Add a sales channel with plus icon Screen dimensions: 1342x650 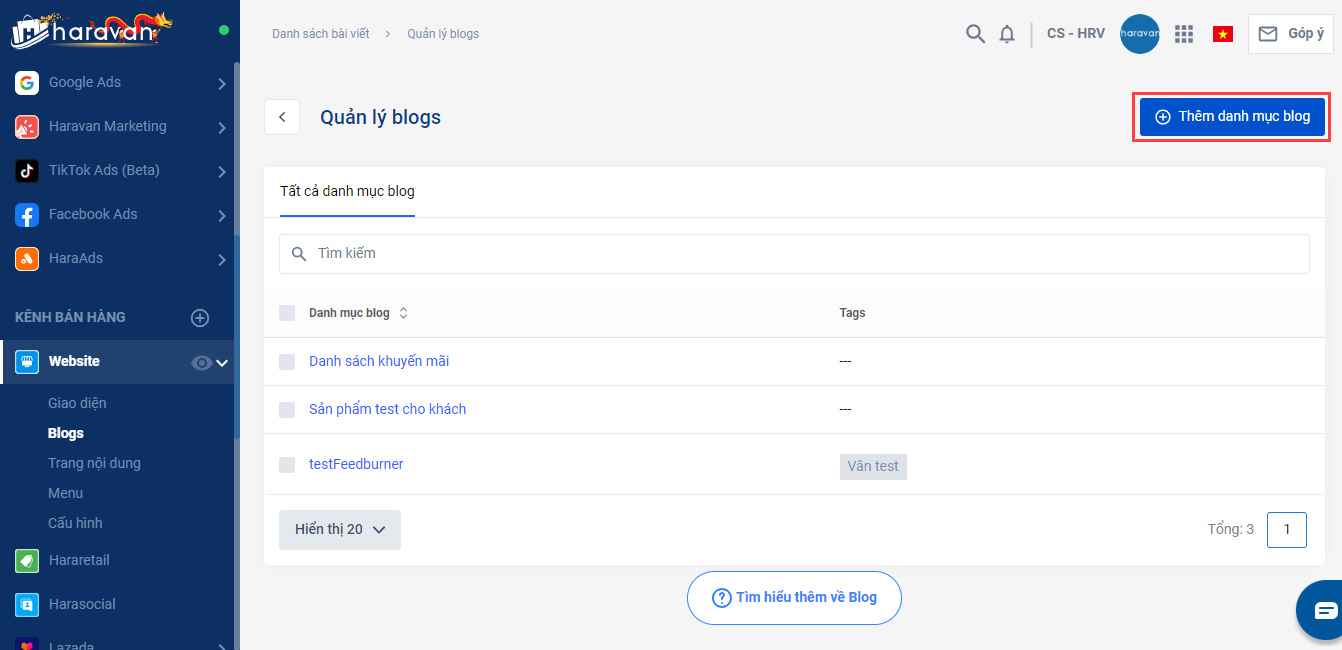[x=200, y=318]
